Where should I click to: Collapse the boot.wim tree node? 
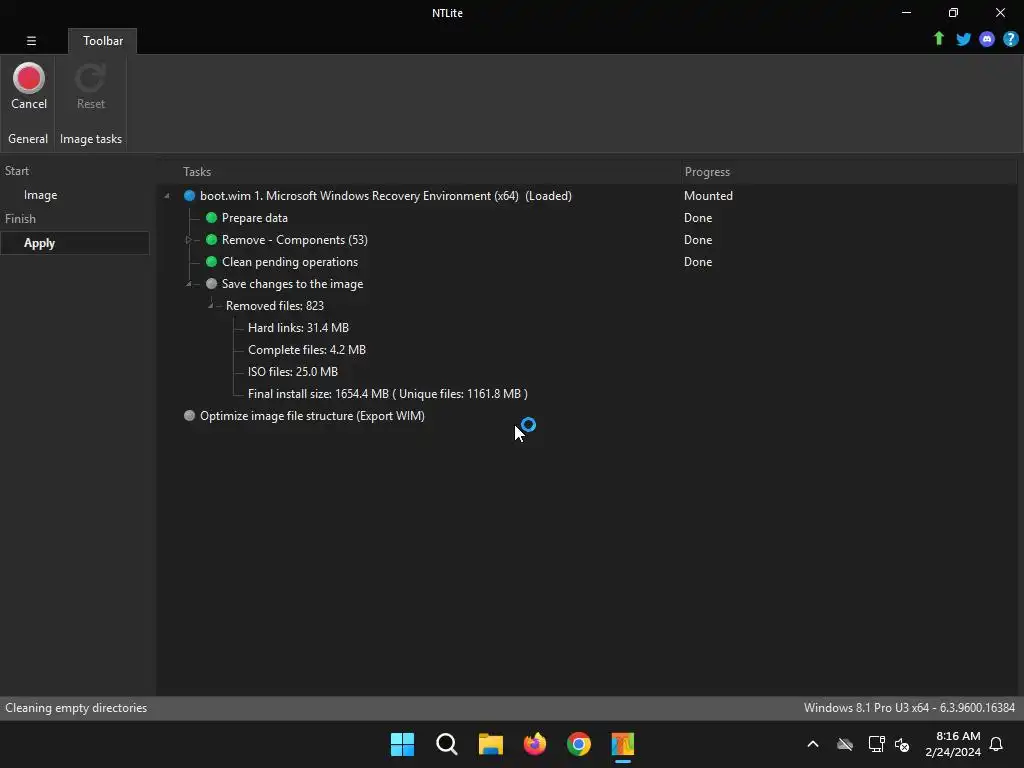tap(167, 196)
